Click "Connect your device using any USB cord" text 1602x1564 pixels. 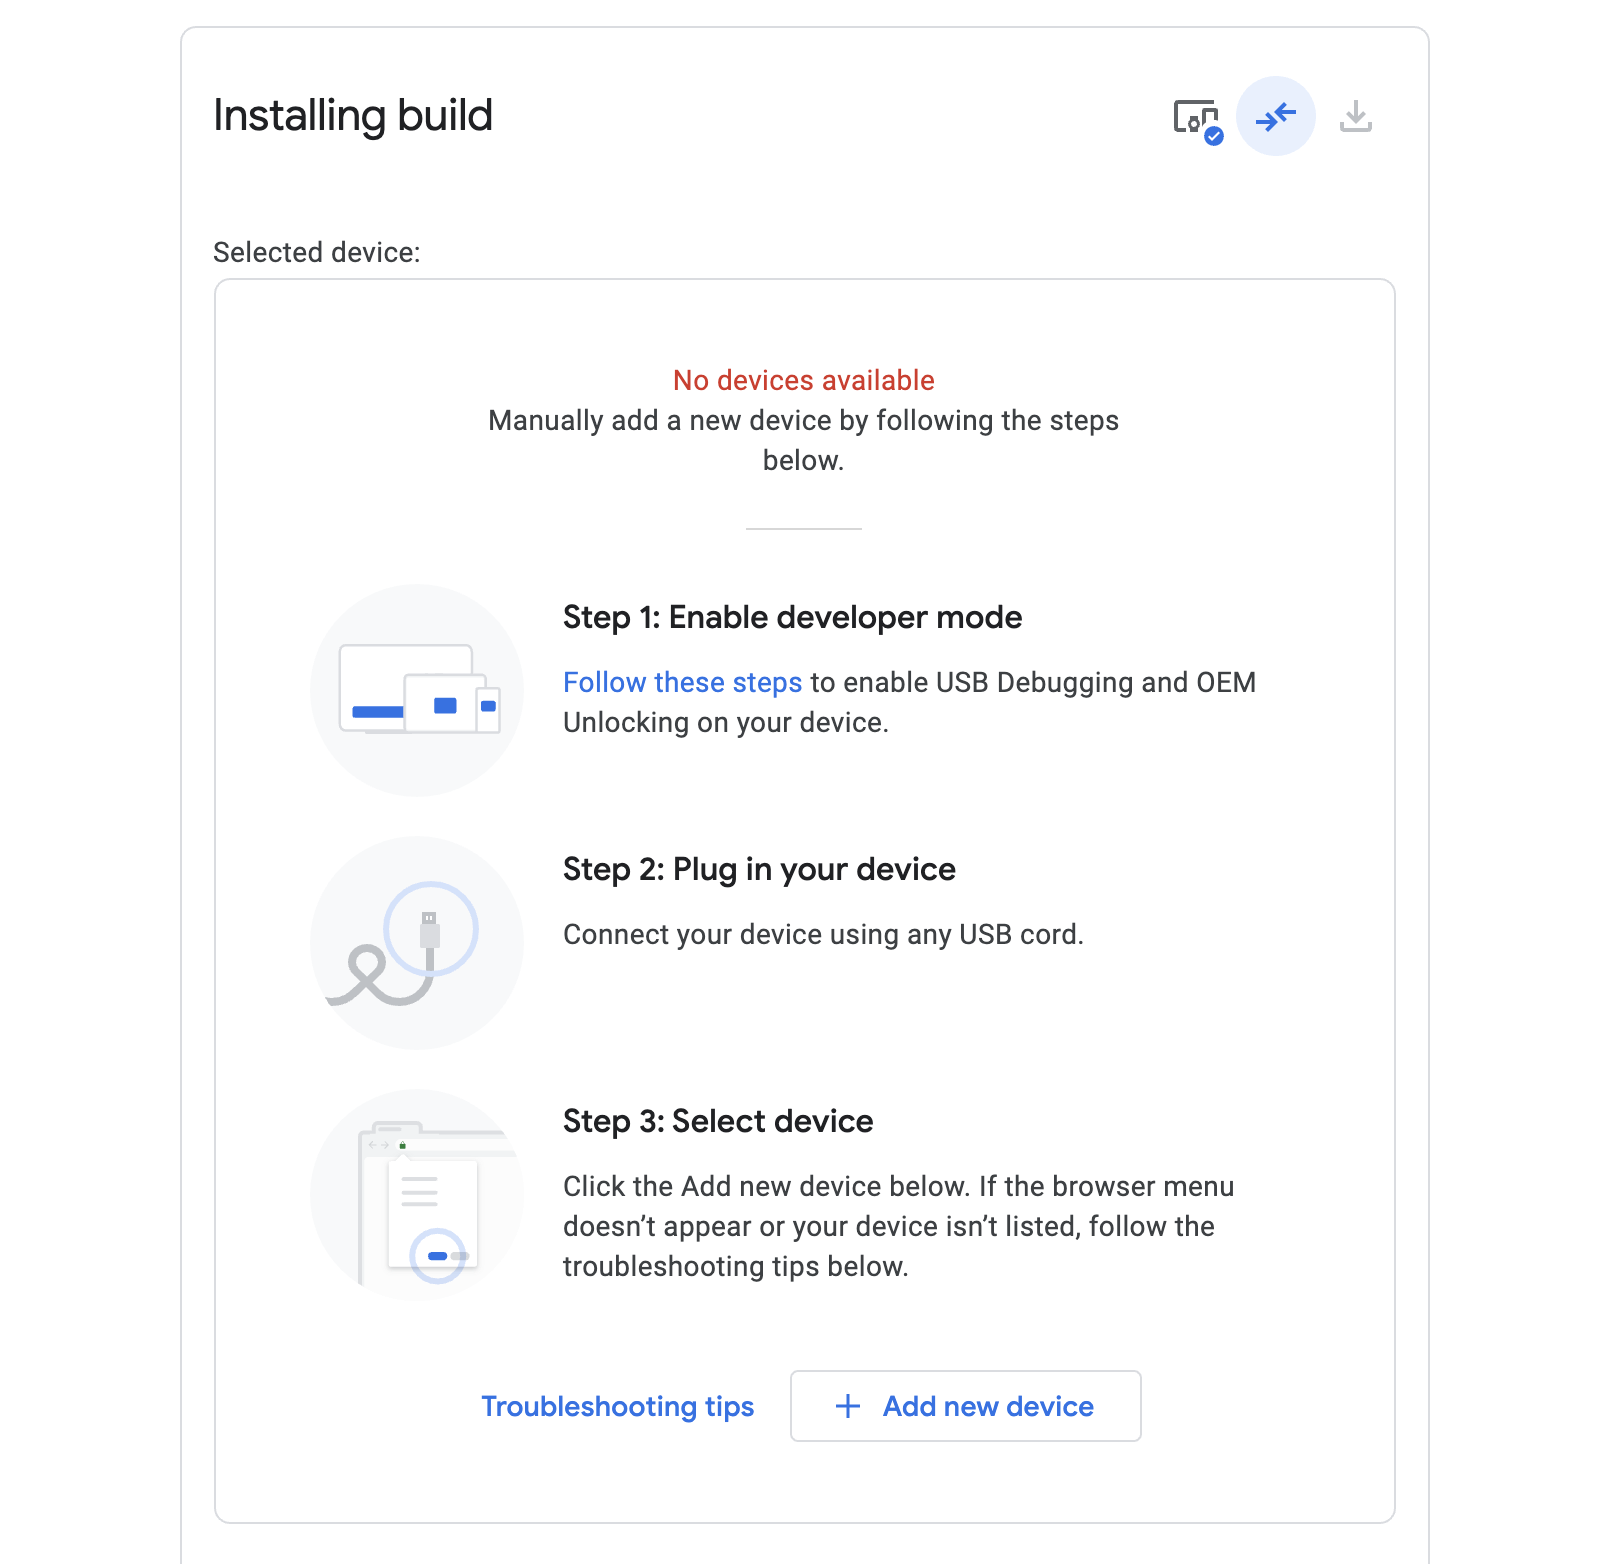[x=823, y=934]
